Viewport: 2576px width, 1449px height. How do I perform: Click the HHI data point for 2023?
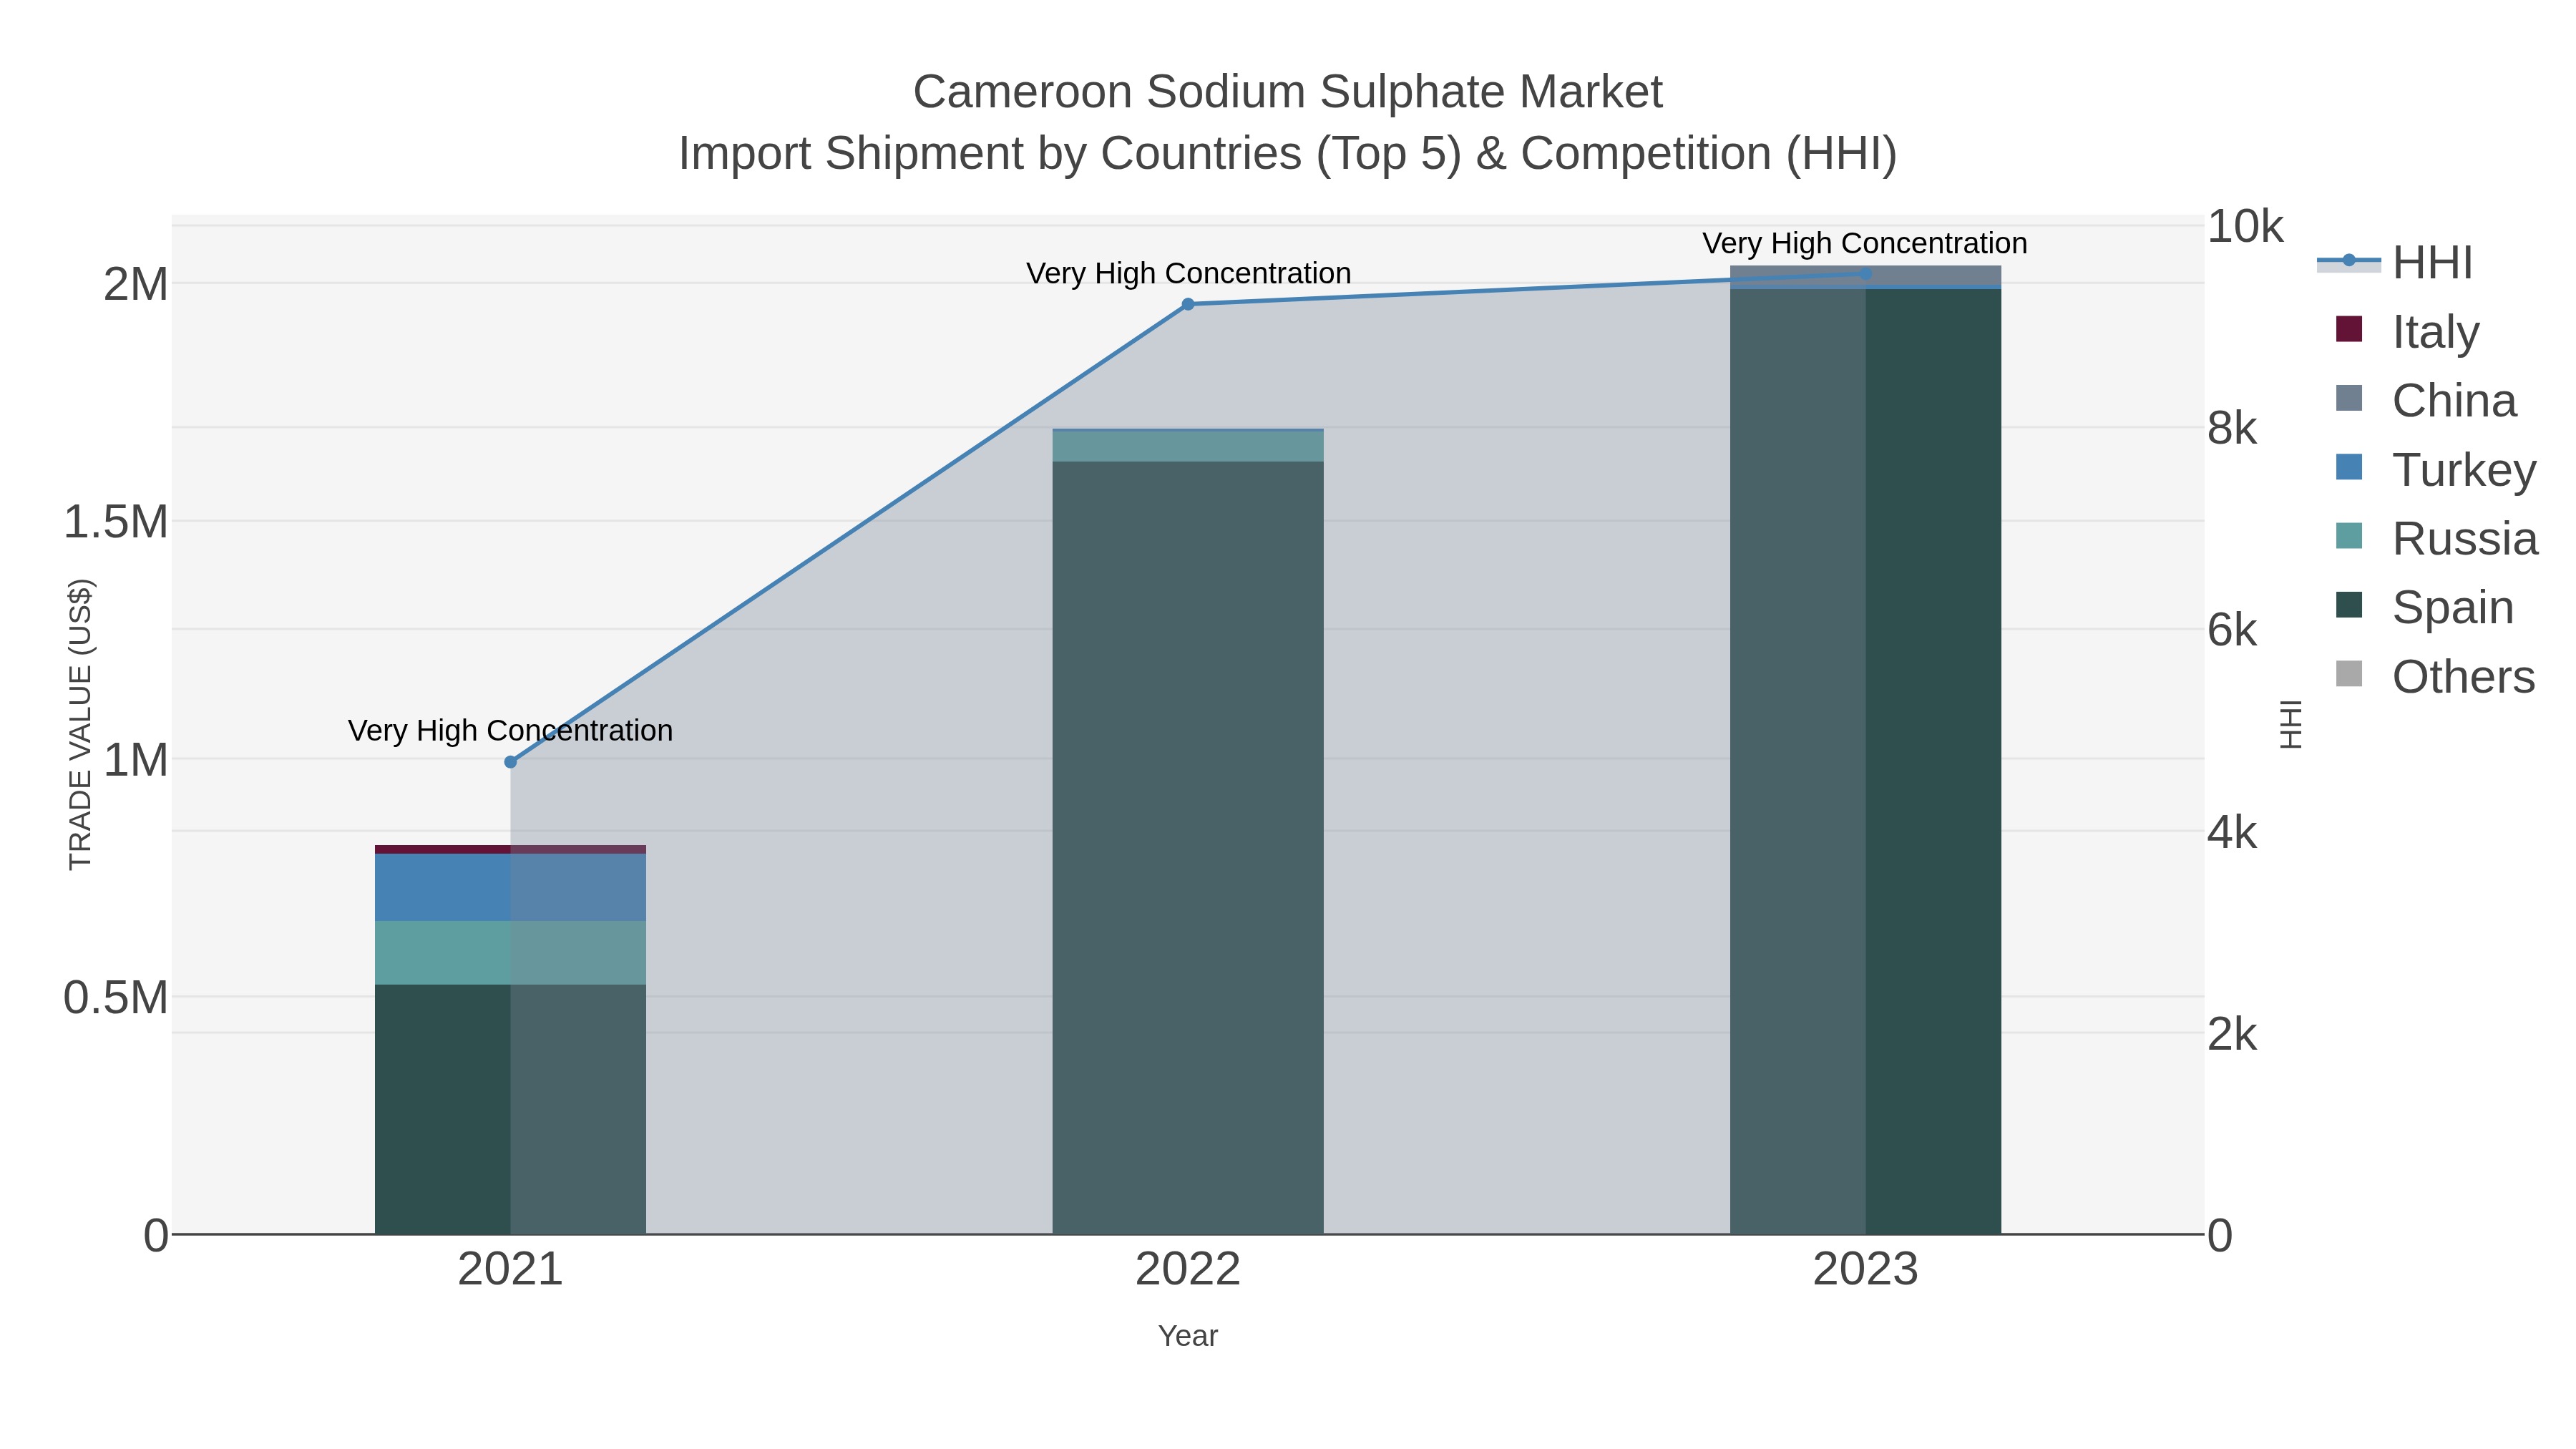click(1865, 273)
